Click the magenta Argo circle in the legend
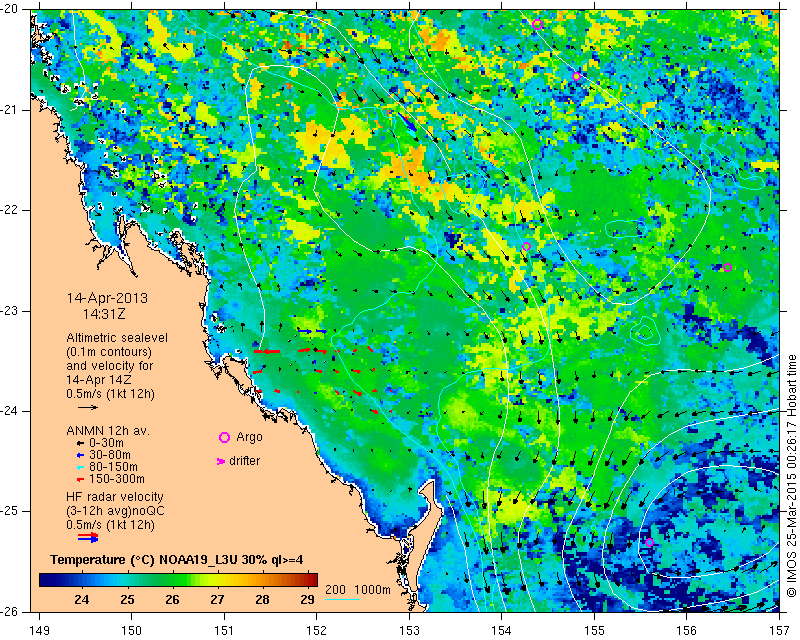The image size is (800, 640). tap(224, 437)
